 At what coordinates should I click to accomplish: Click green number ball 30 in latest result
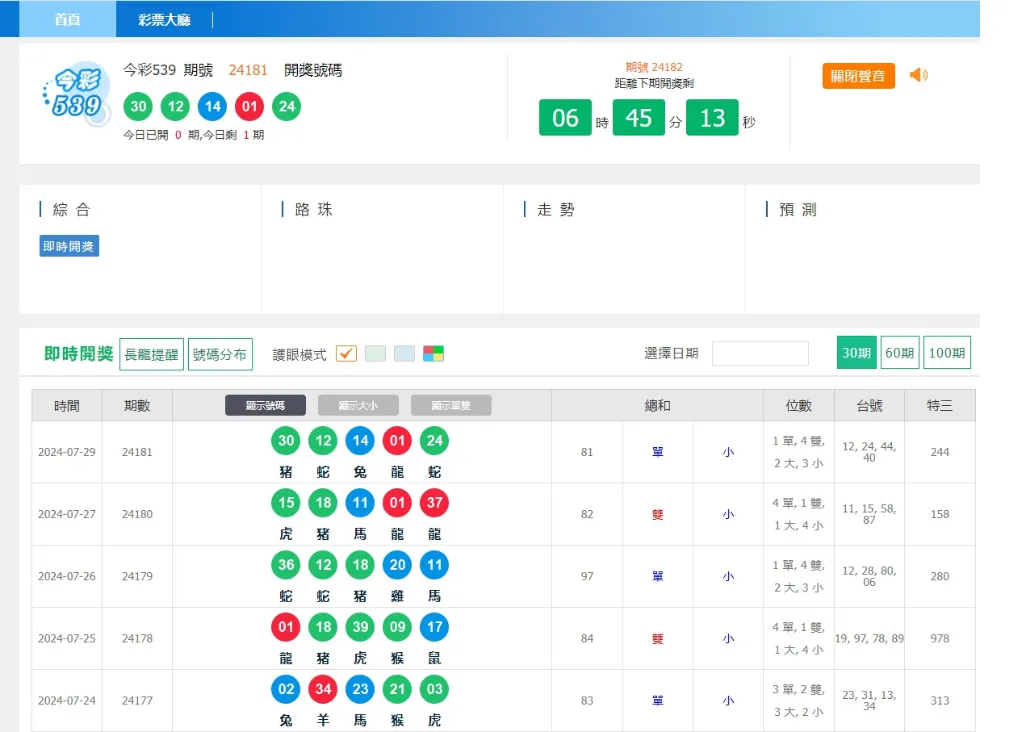137,106
